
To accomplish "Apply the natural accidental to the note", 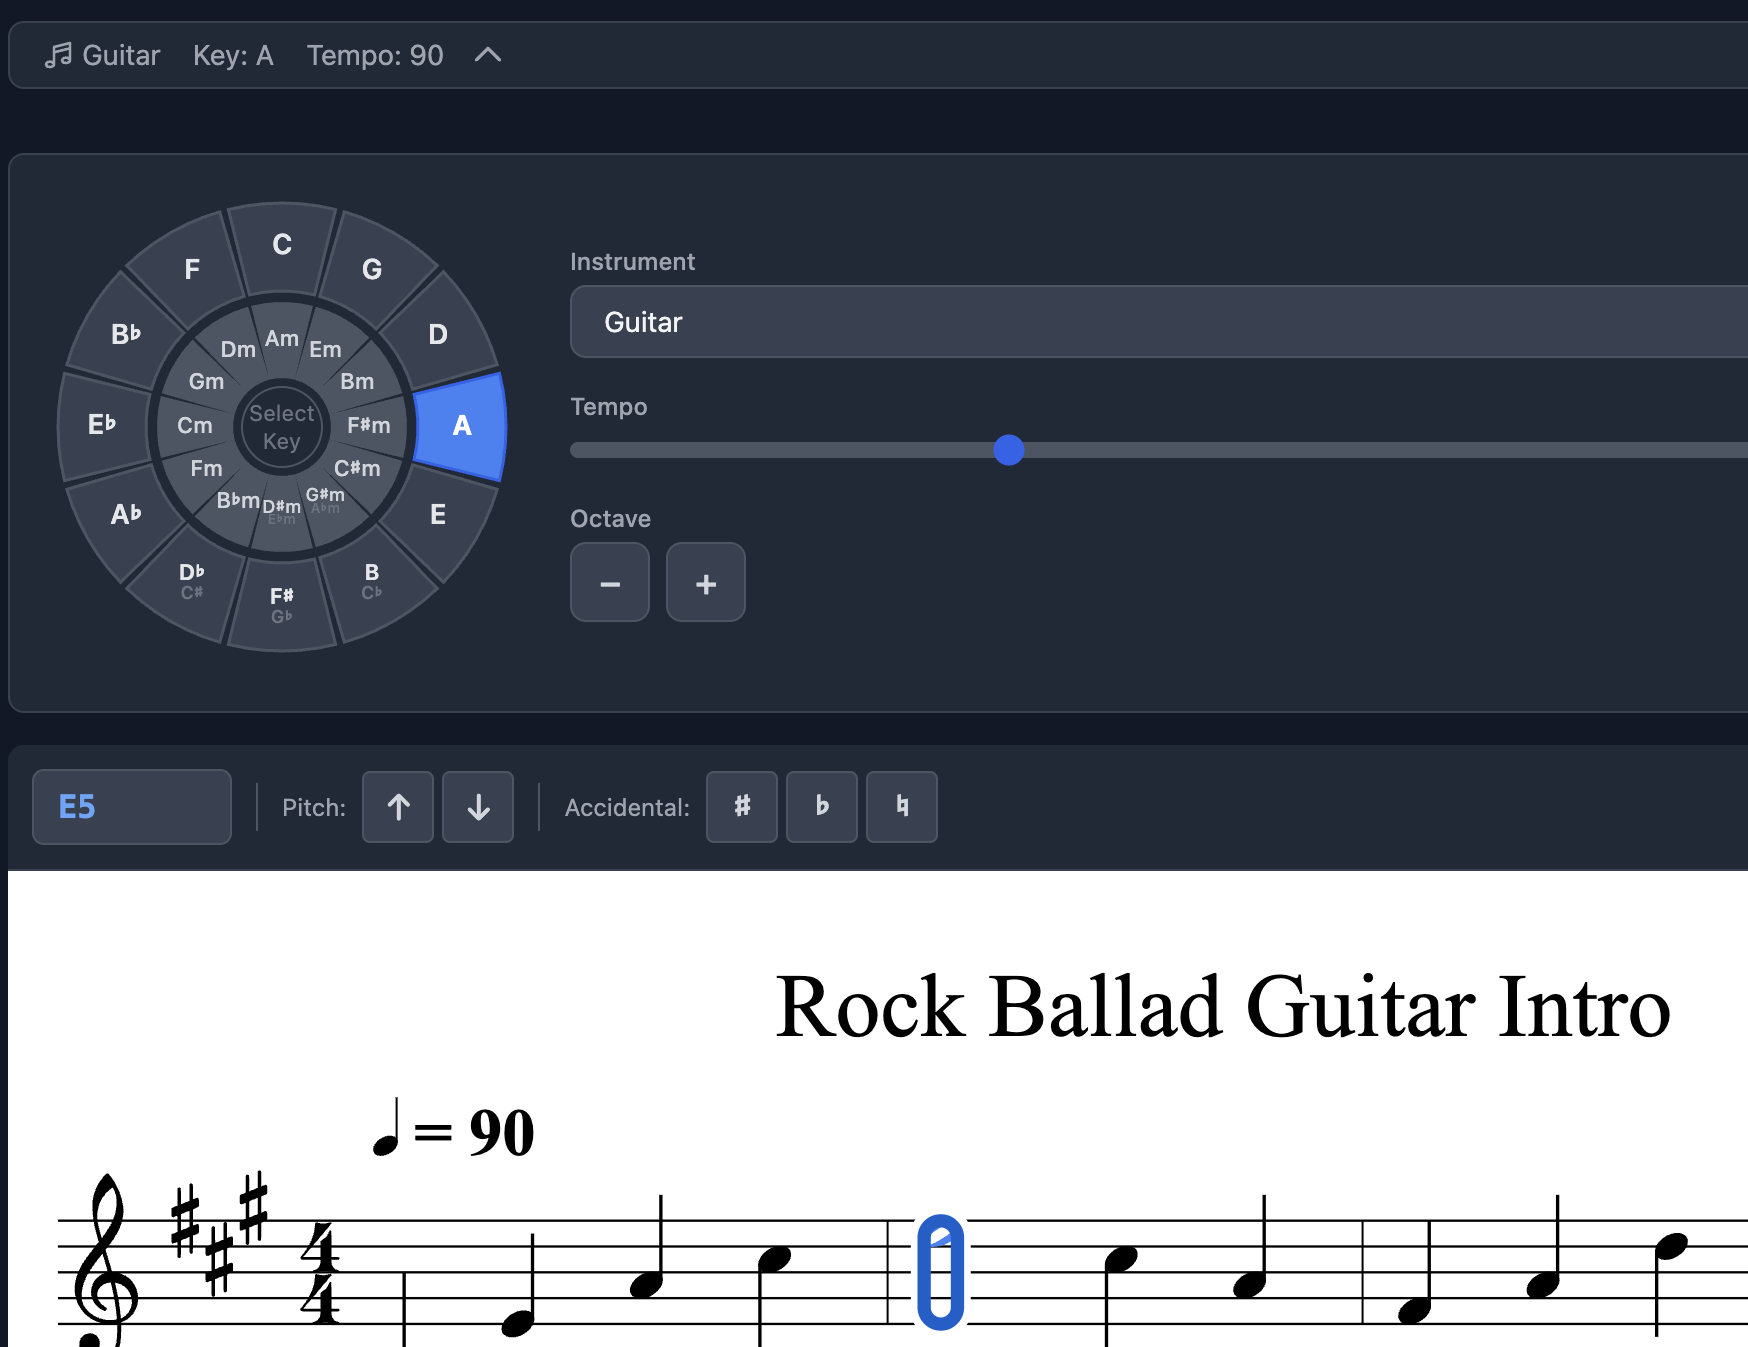I will pyautogui.click(x=901, y=807).
